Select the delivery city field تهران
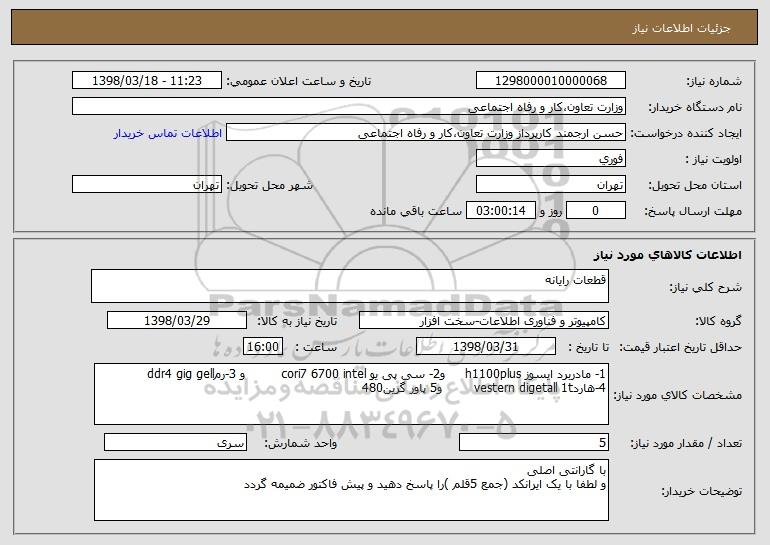Screen dimensions: 770x545 coord(147,185)
